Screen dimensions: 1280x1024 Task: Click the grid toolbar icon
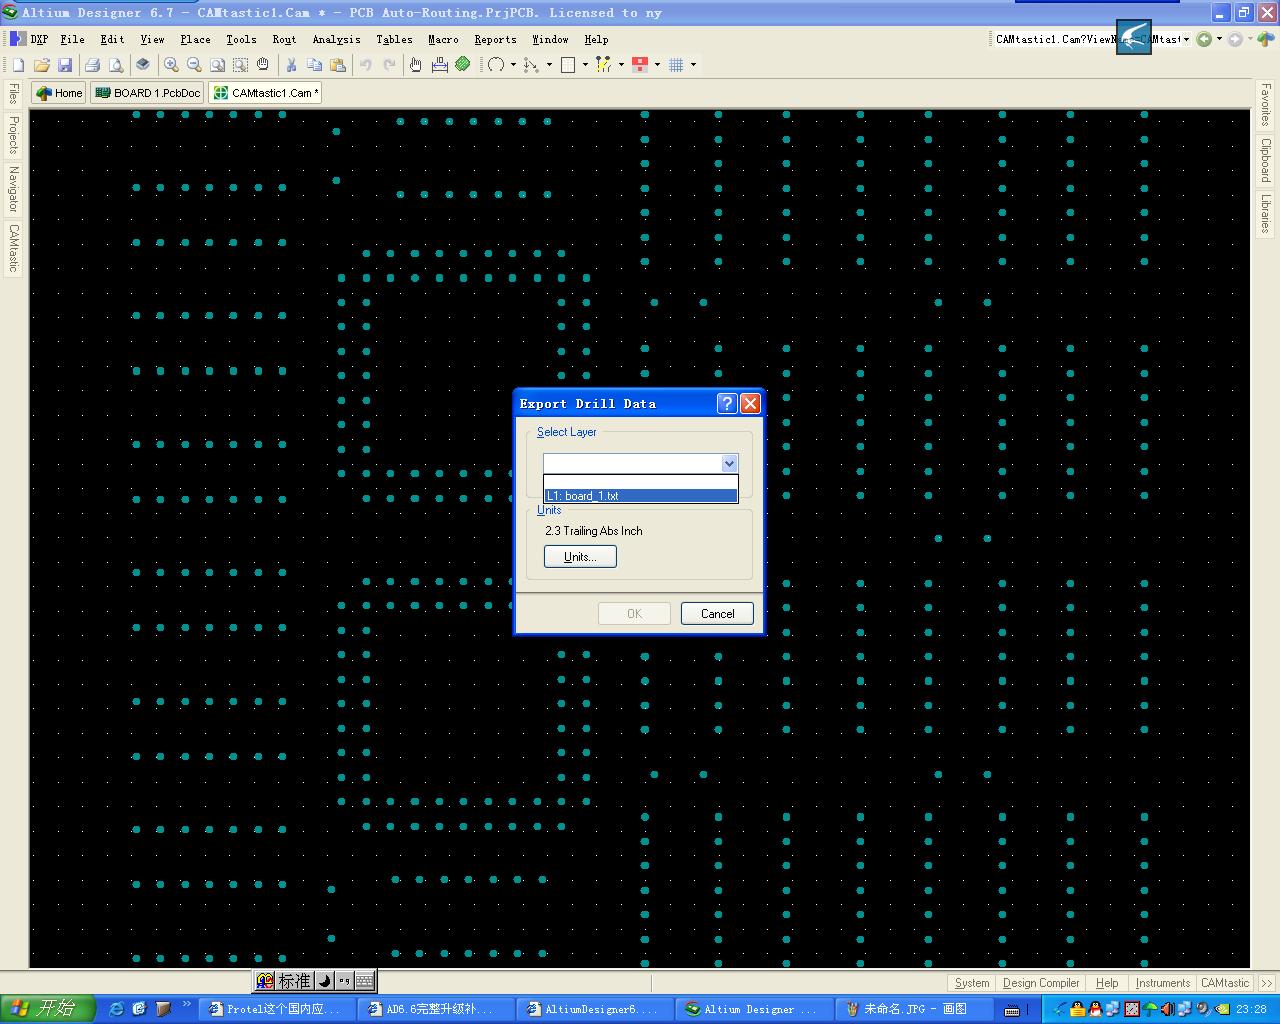(x=677, y=65)
